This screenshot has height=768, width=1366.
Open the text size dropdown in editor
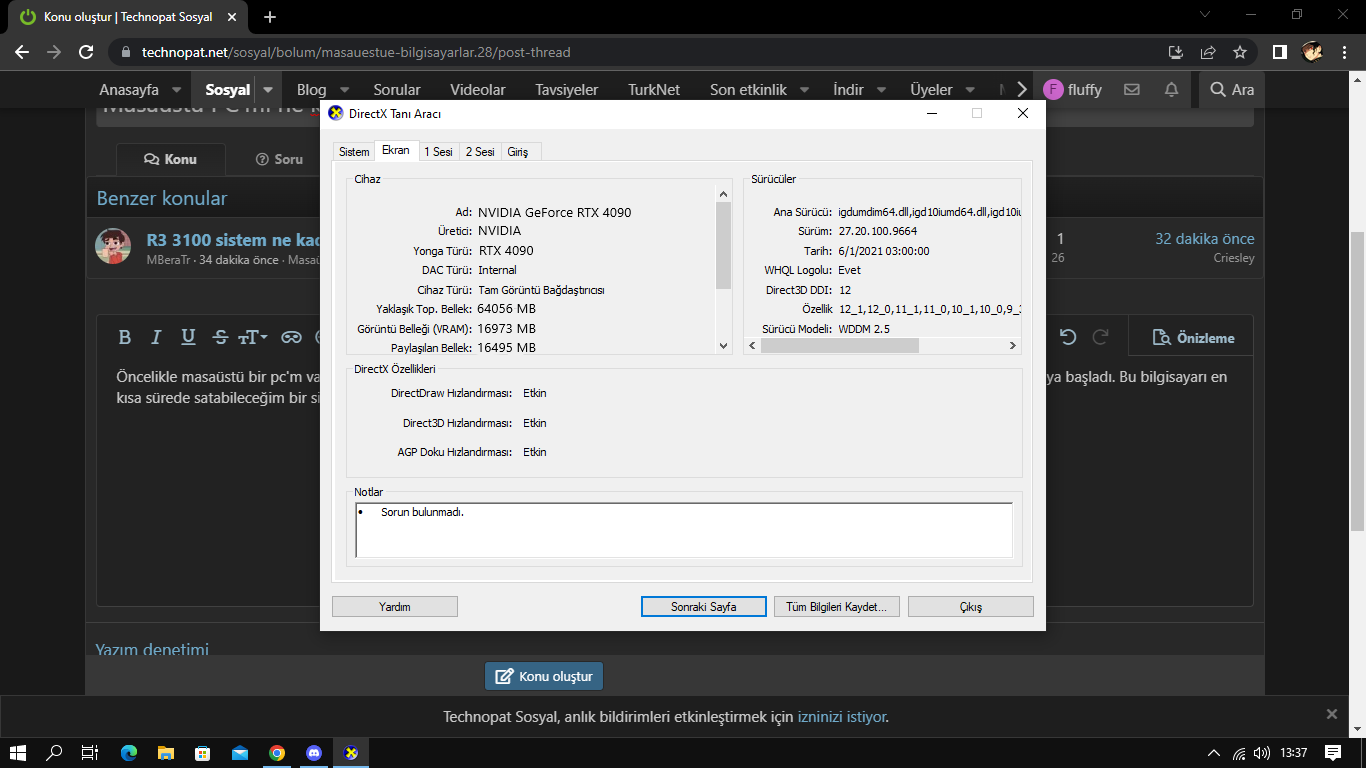[252, 337]
